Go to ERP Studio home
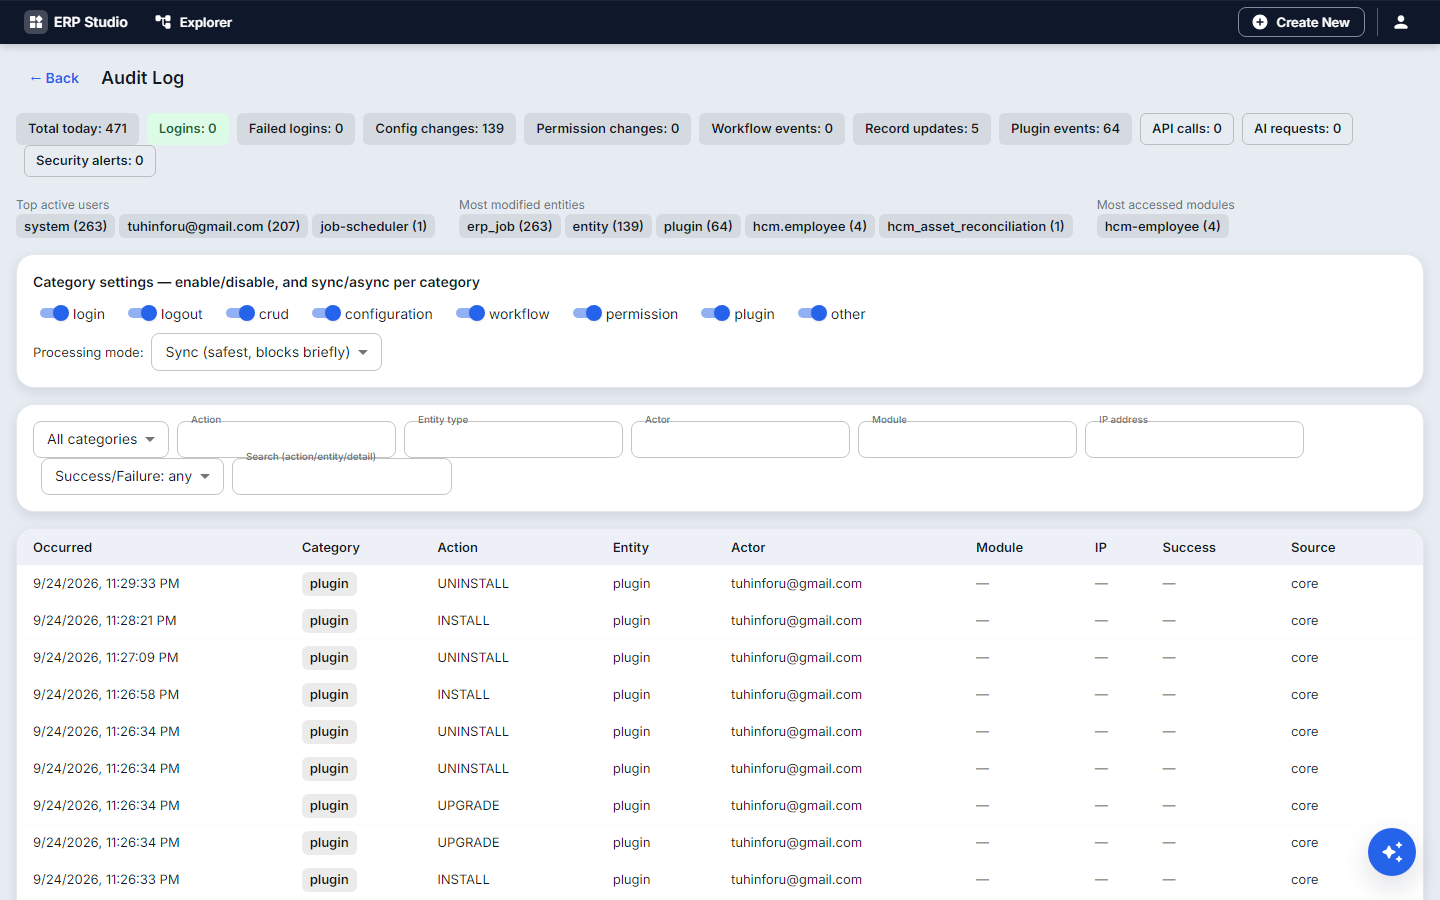1440x900 pixels. pos(77,22)
